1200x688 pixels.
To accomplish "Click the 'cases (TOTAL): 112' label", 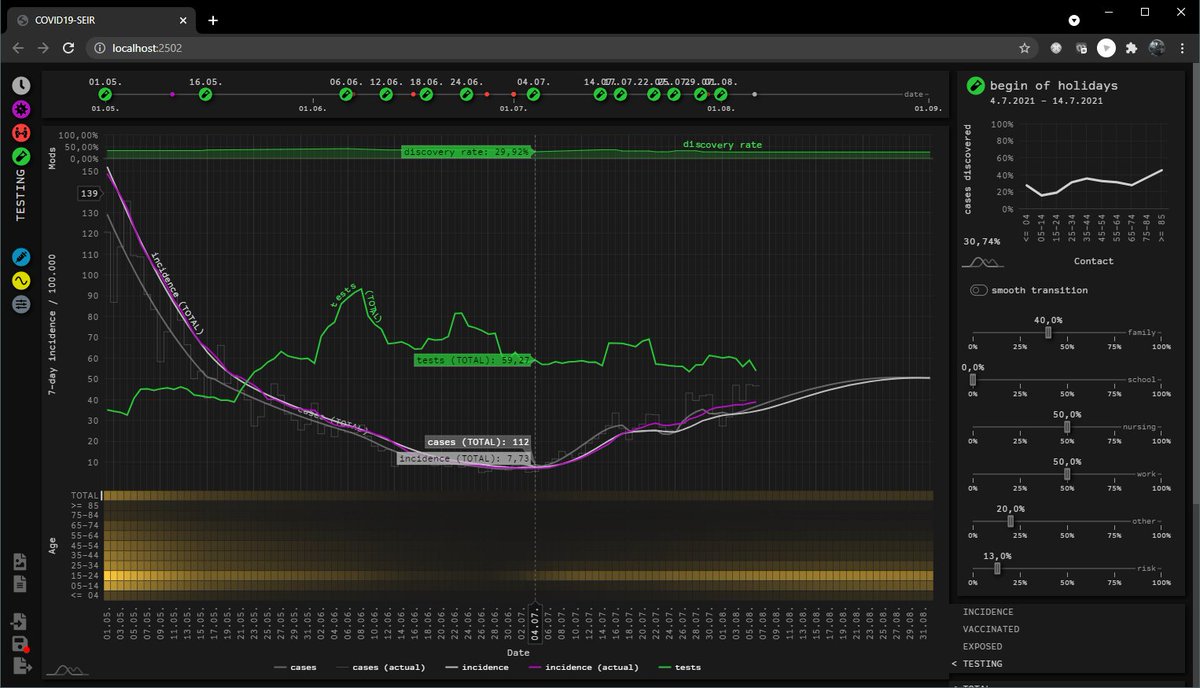I will [478, 441].
